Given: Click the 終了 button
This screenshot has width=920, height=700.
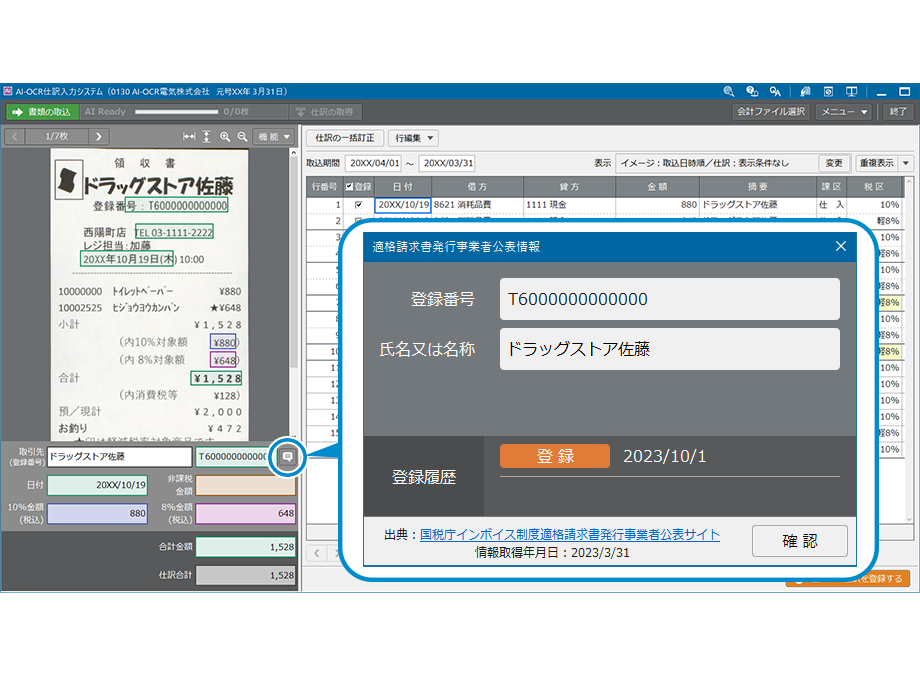Looking at the screenshot, I should (x=898, y=111).
